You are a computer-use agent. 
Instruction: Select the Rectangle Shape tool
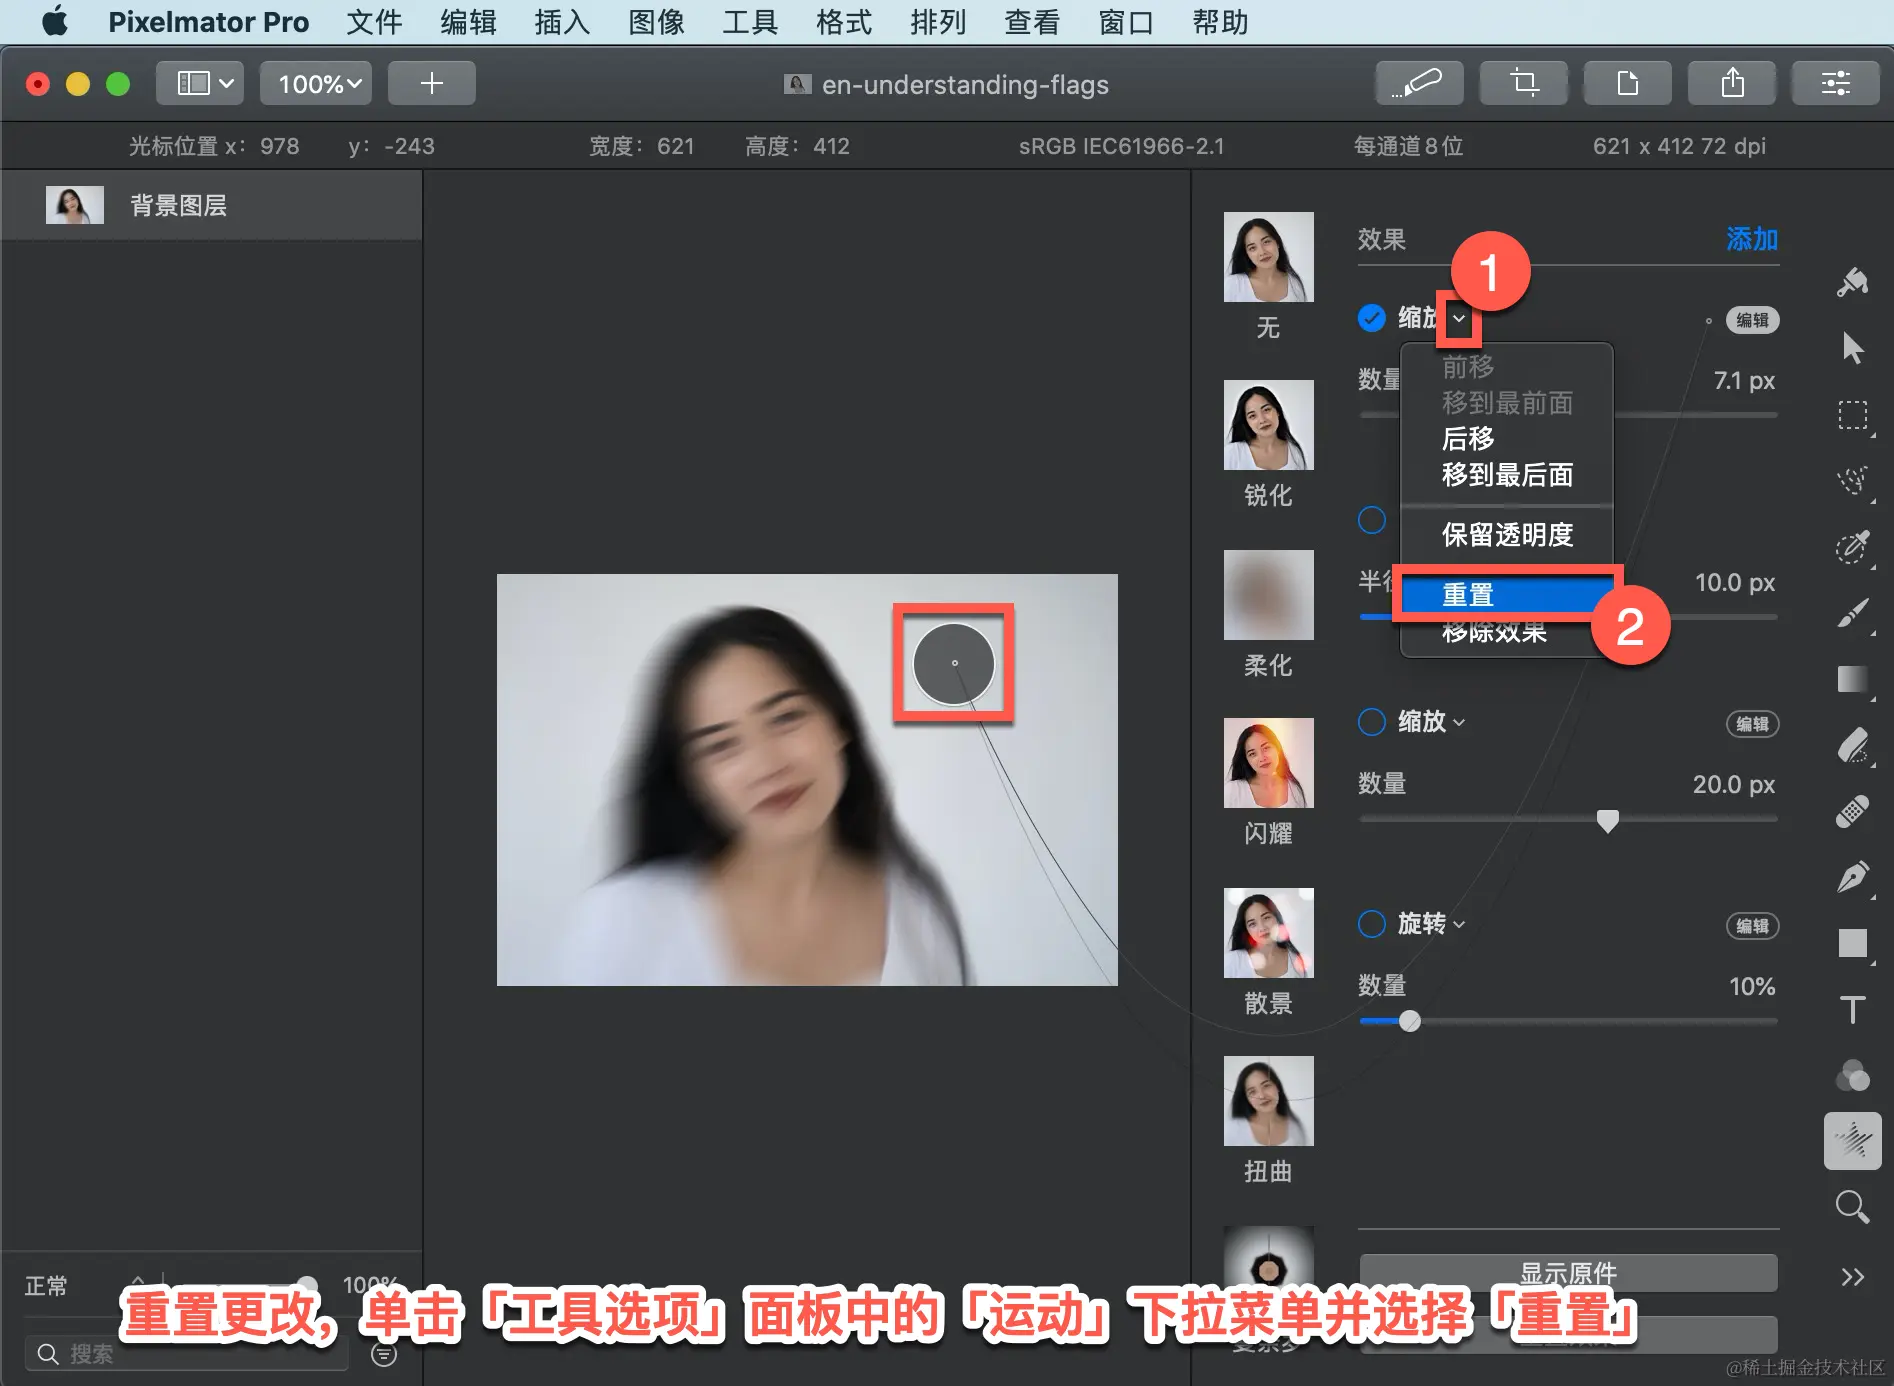point(1852,943)
